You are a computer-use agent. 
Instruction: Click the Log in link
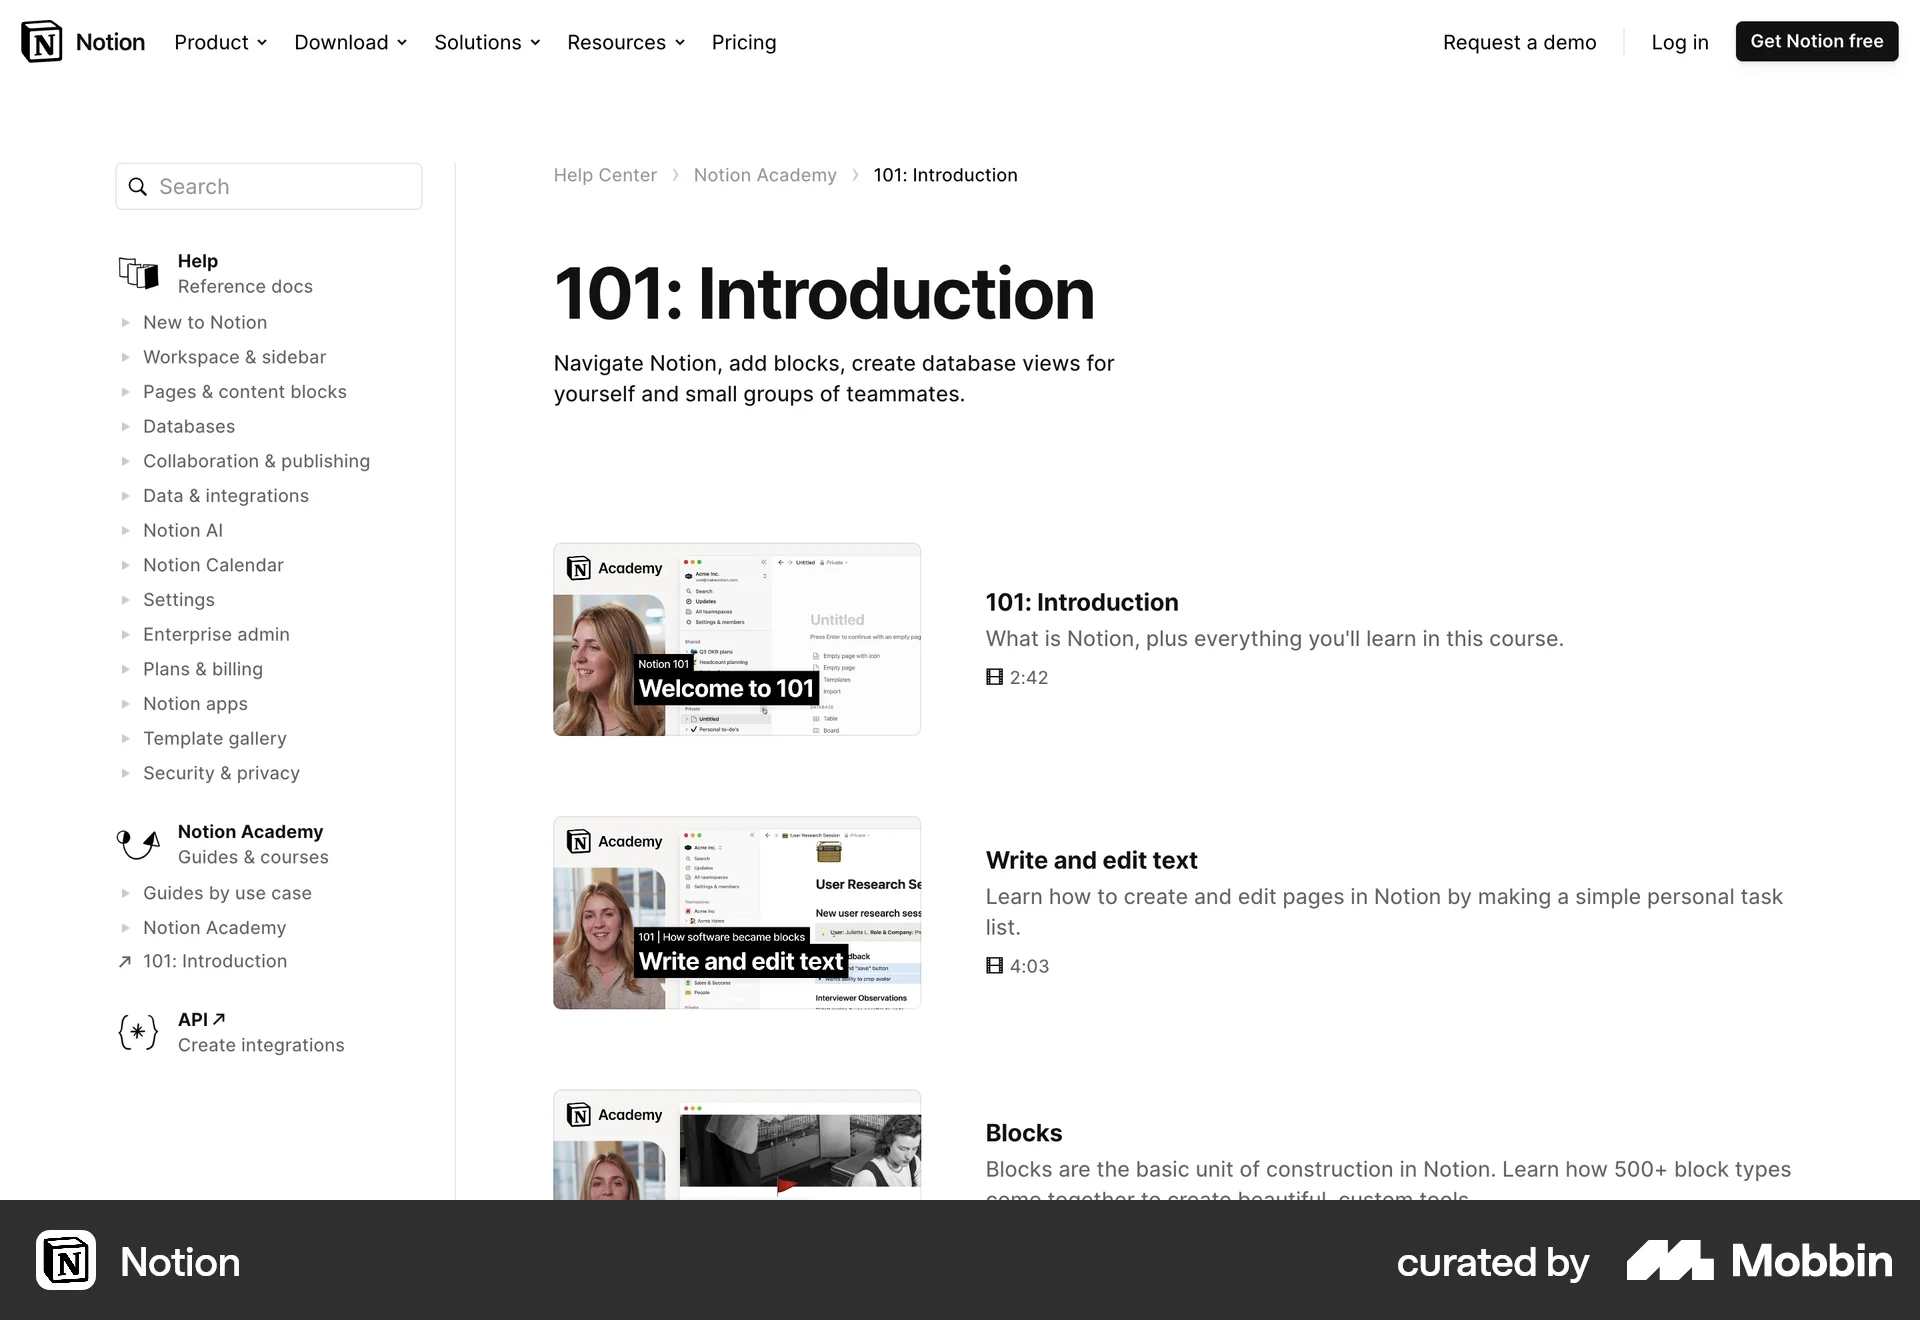(1679, 42)
